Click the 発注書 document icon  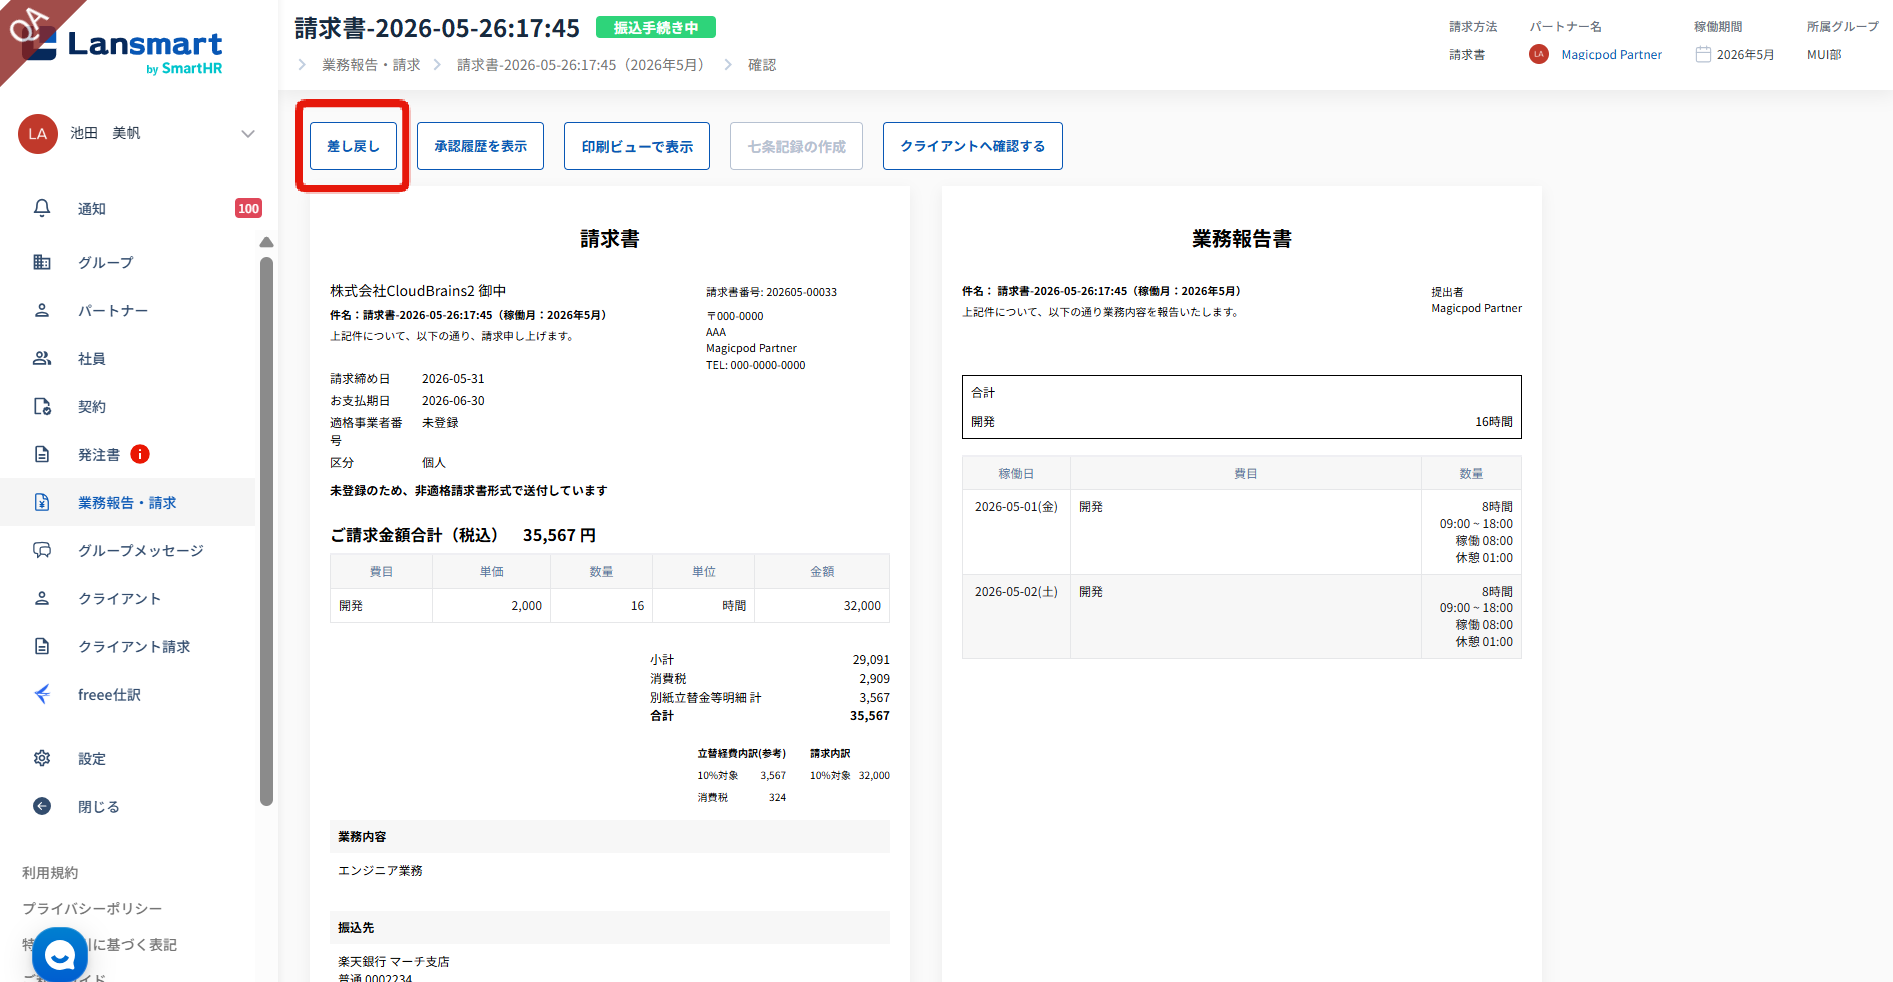pos(42,454)
